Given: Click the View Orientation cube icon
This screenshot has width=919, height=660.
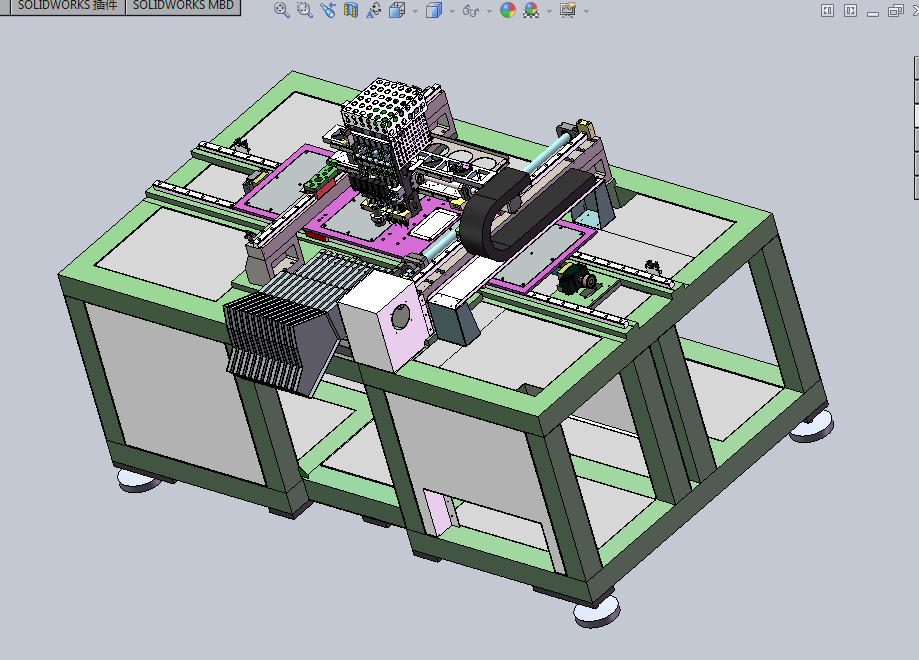Looking at the screenshot, I should coord(397,10).
